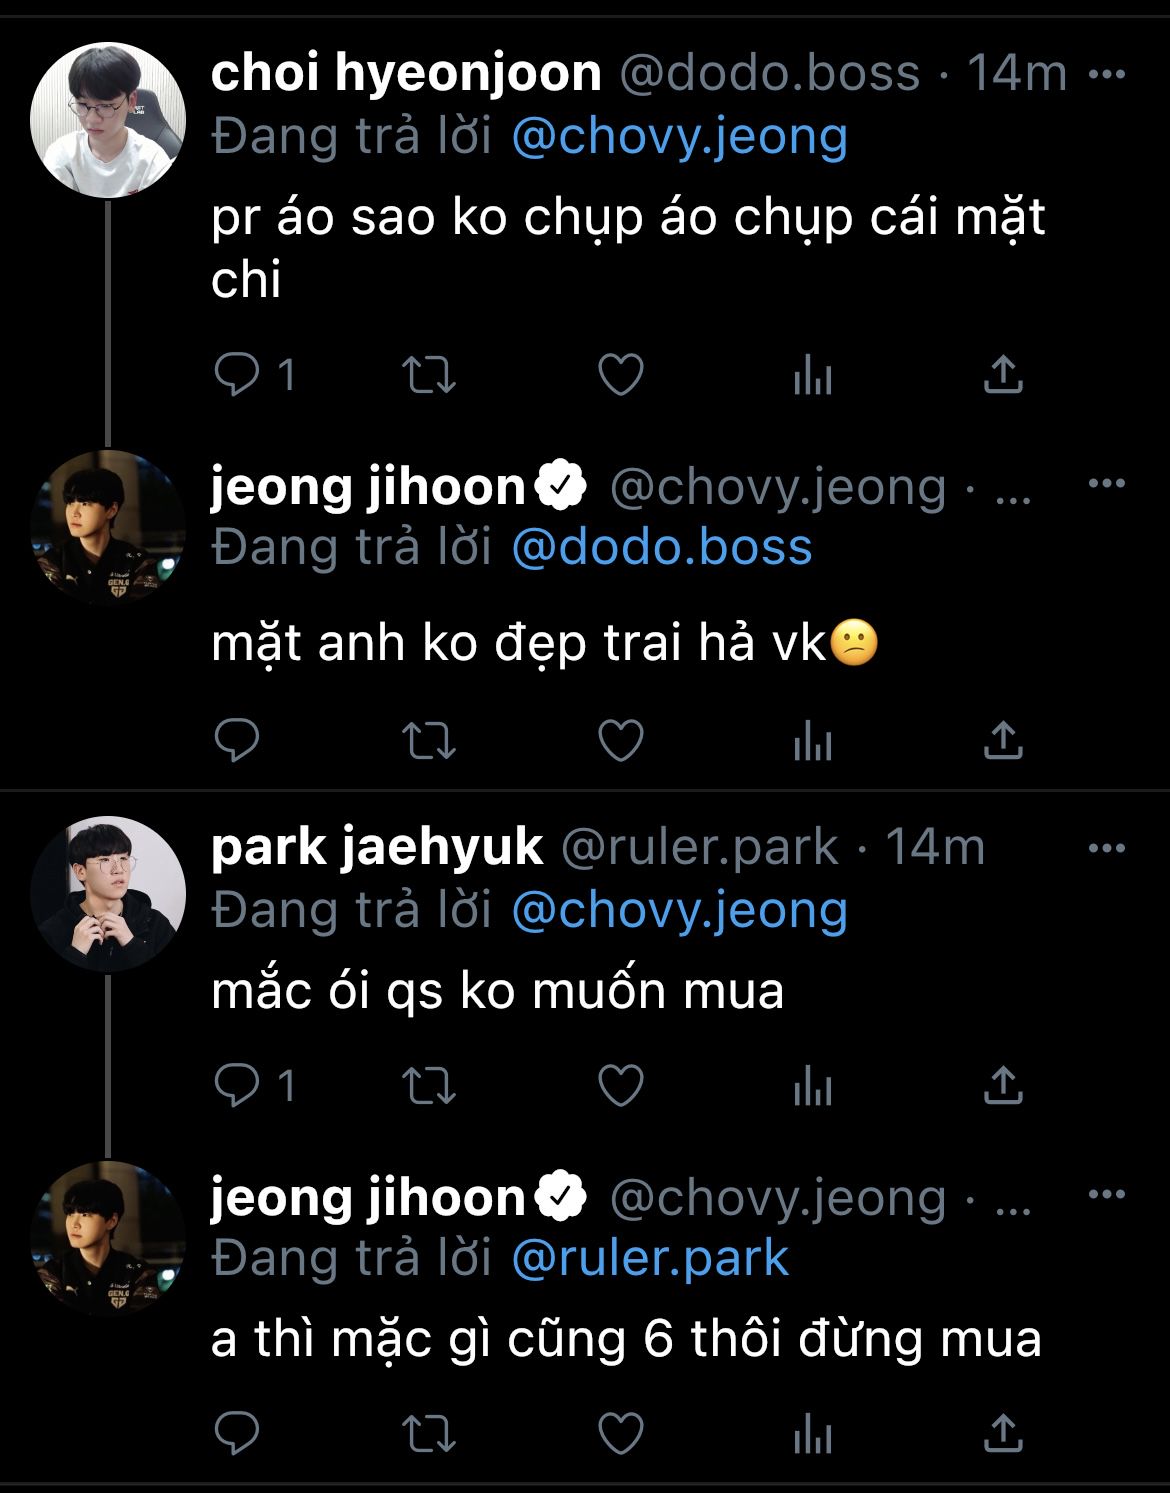View analytics on choi hyeonjoon's tweet

(812, 376)
